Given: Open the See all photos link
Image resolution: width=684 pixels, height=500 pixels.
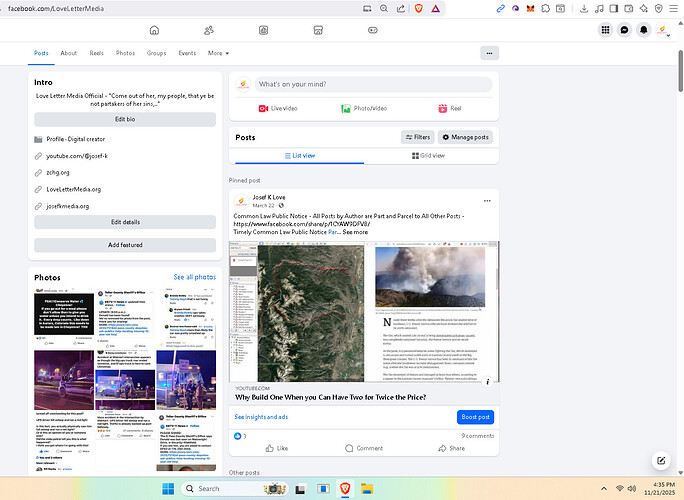Looking at the screenshot, I should point(194,276).
